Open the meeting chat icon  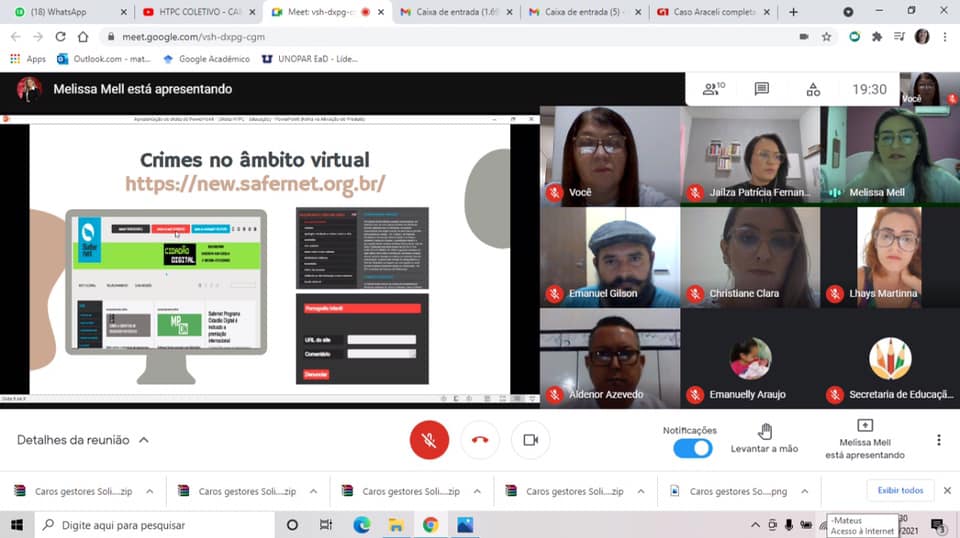pyautogui.click(x=762, y=89)
